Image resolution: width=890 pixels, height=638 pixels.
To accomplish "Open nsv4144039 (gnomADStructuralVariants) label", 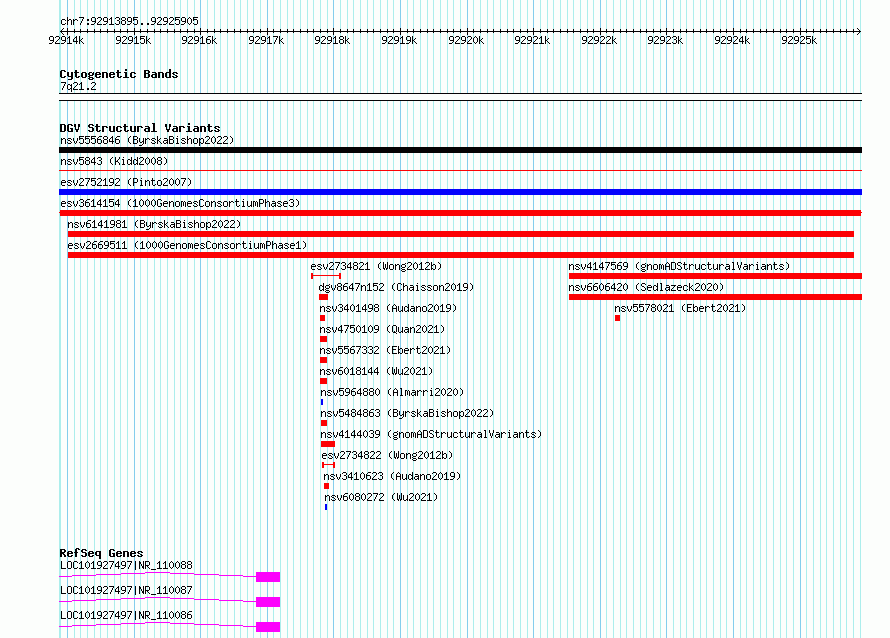I will tap(431, 434).
